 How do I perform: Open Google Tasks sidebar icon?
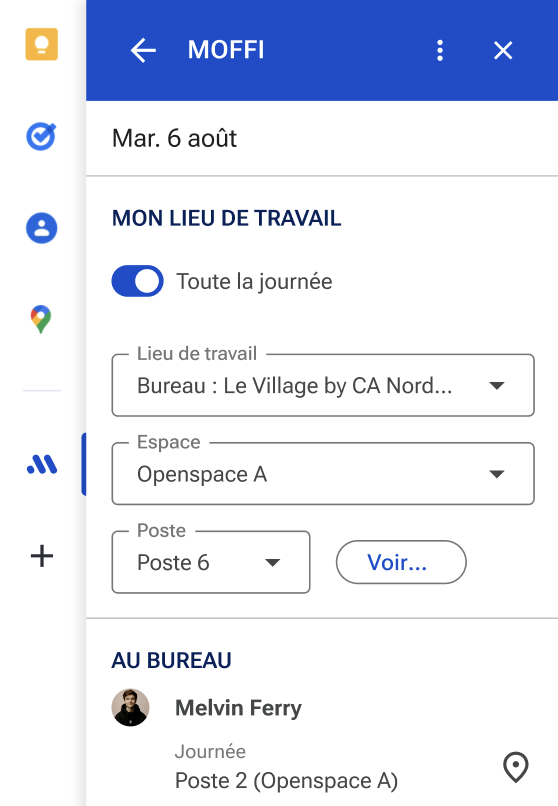click(41, 137)
